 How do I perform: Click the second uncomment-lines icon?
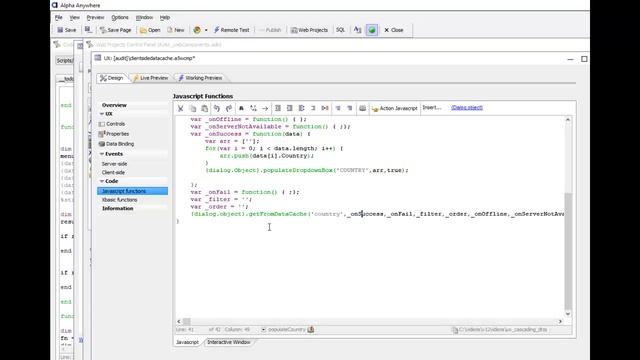pyautogui.click(x=350, y=108)
